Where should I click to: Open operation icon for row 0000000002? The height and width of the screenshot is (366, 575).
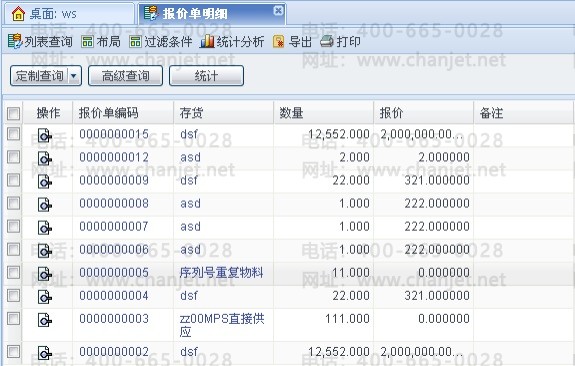coord(45,353)
